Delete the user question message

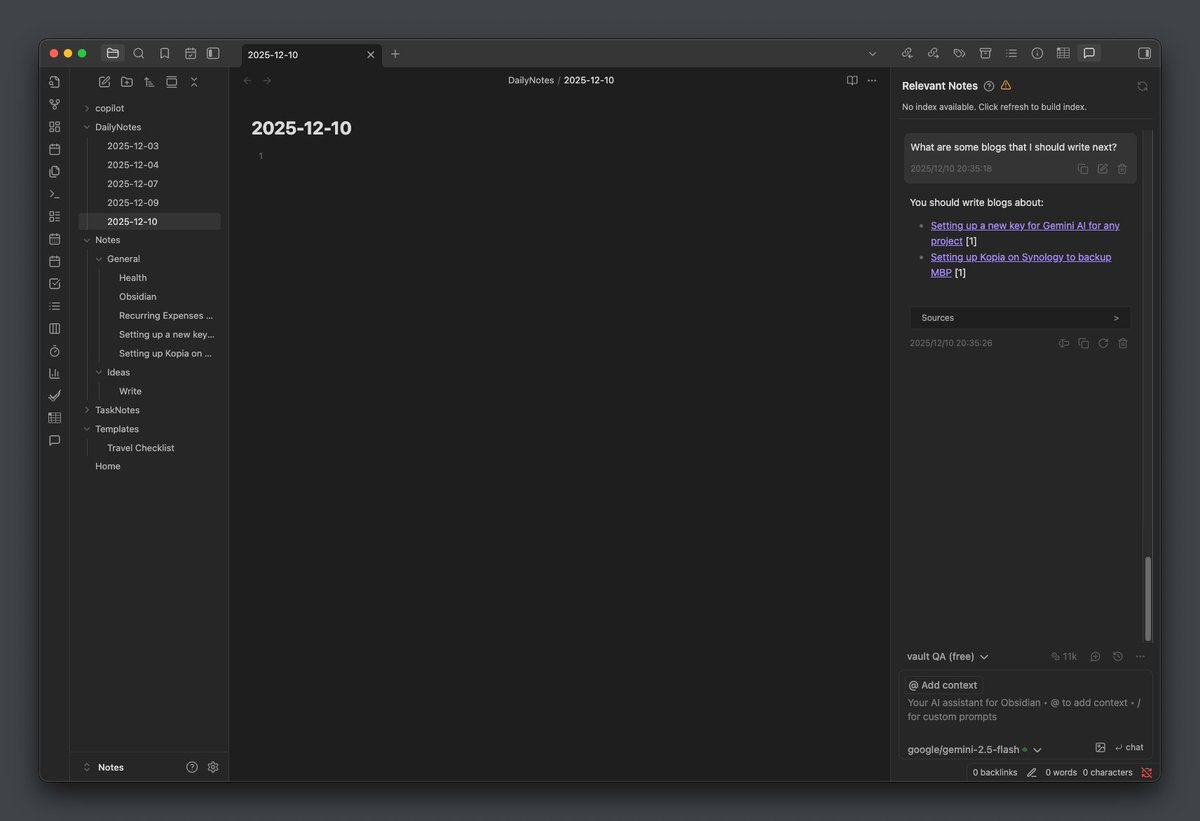[x=1122, y=169]
